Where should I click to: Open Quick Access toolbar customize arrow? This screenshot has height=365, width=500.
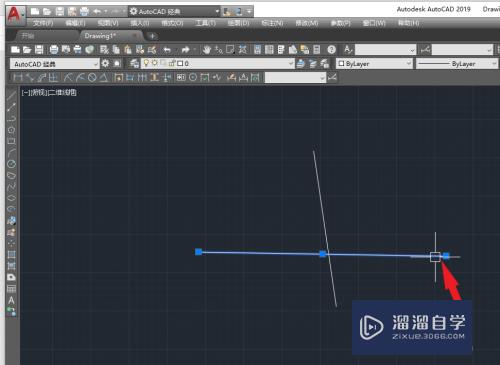coord(249,12)
